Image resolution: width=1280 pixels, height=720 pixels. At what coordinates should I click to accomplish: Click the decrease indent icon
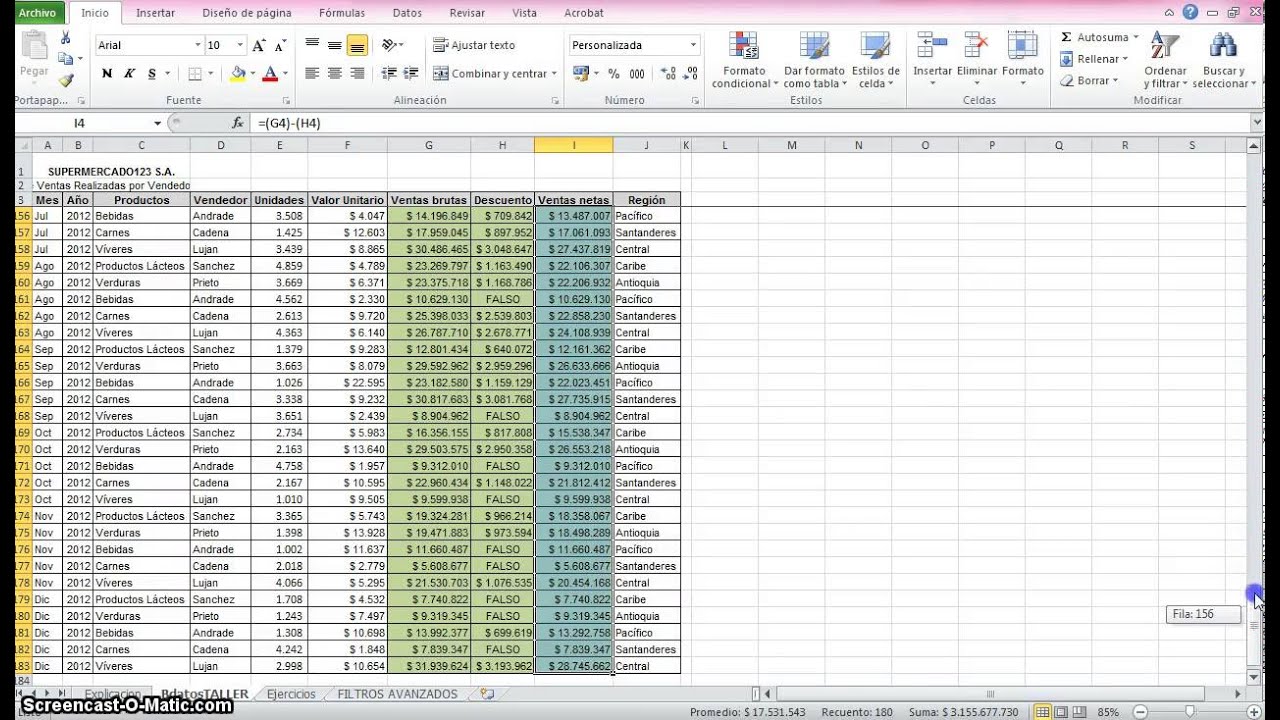(x=388, y=73)
